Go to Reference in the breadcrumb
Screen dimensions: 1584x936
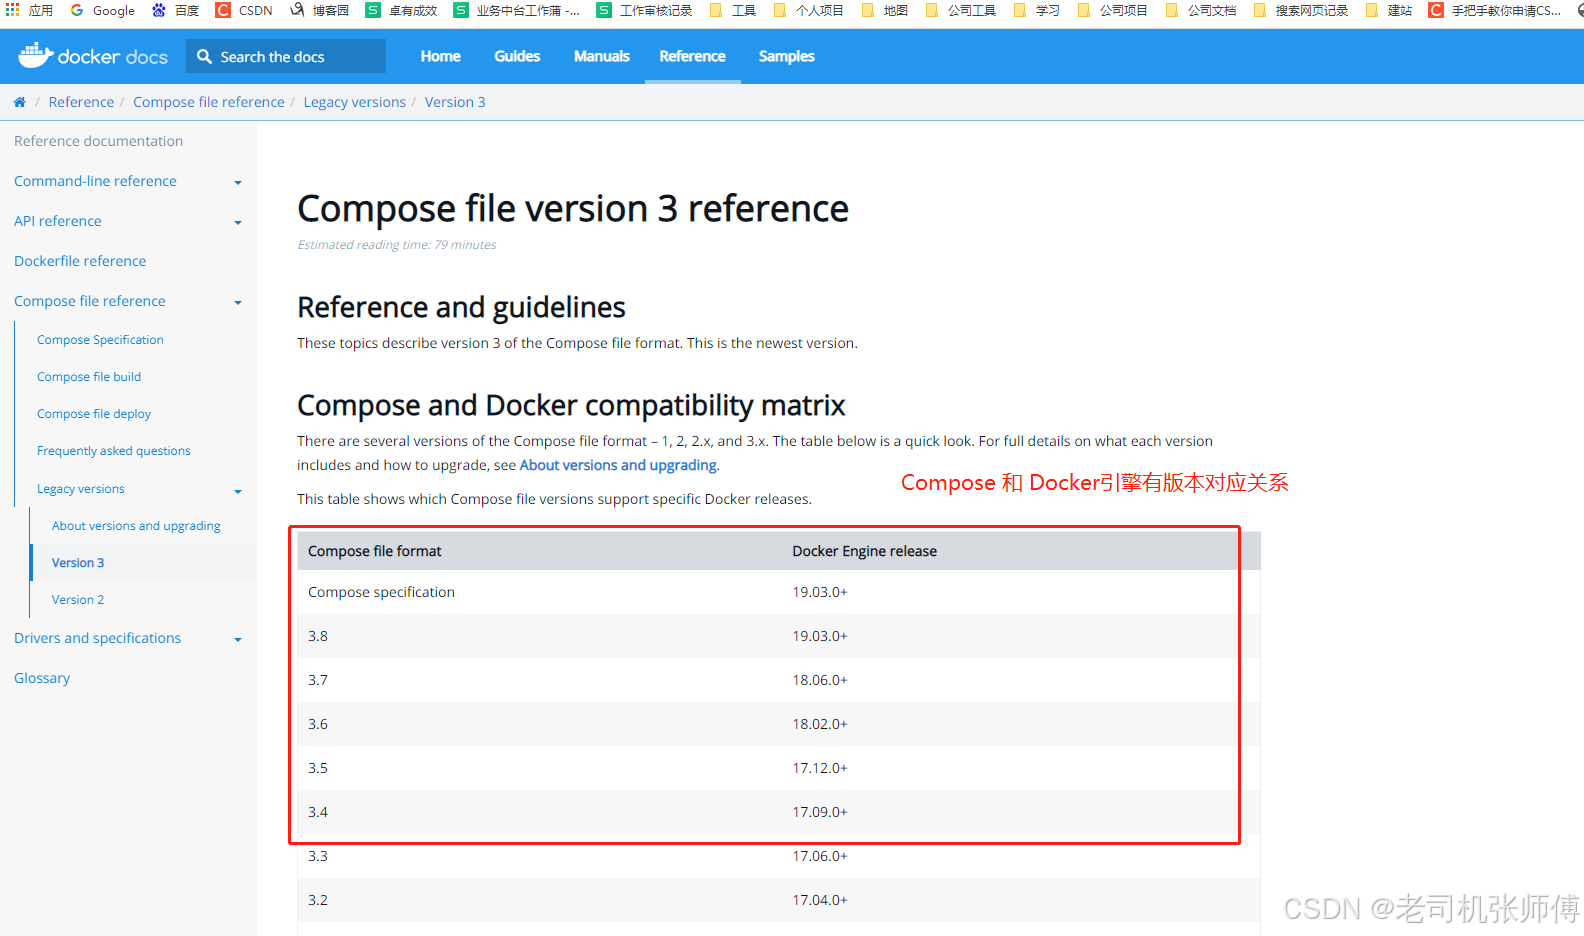click(81, 102)
